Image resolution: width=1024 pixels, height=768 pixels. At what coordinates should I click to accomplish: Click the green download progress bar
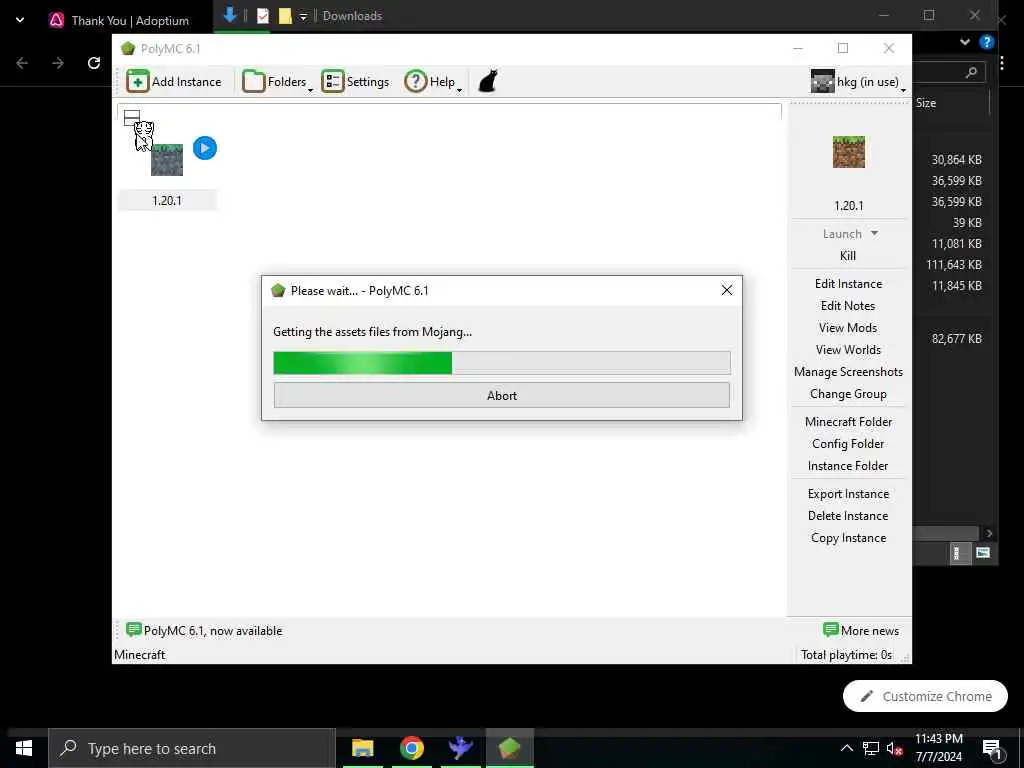(502, 362)
